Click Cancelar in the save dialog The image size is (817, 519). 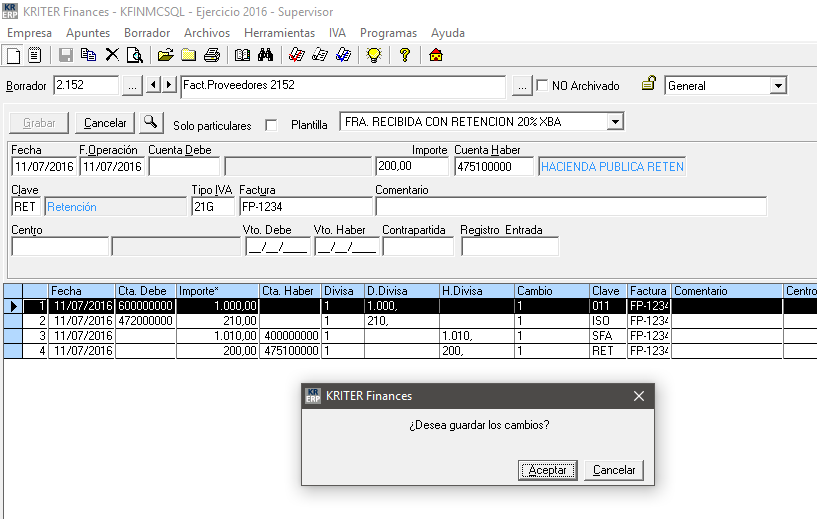click(614, 470)
